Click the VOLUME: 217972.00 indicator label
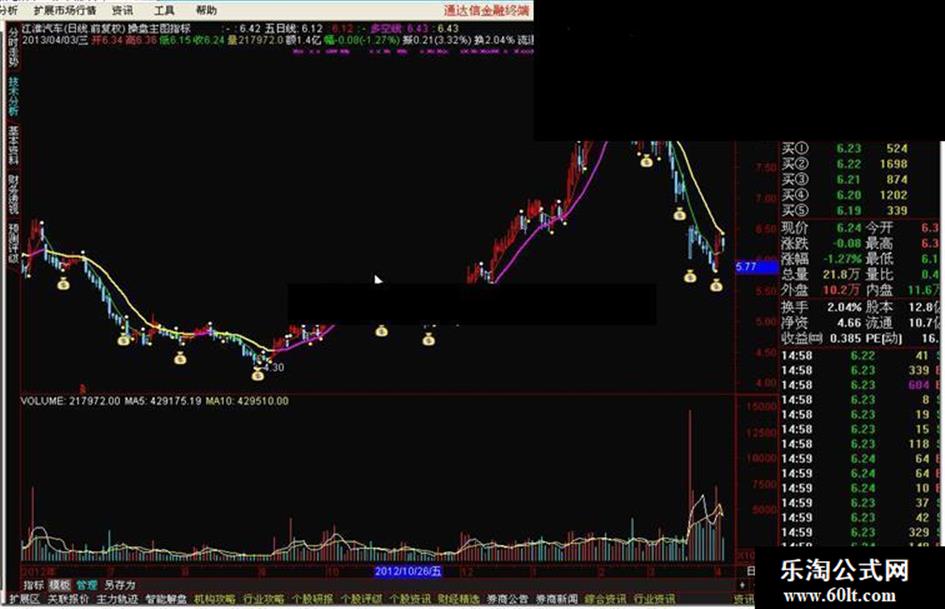The image size is (945, 609). pos(70,401)
